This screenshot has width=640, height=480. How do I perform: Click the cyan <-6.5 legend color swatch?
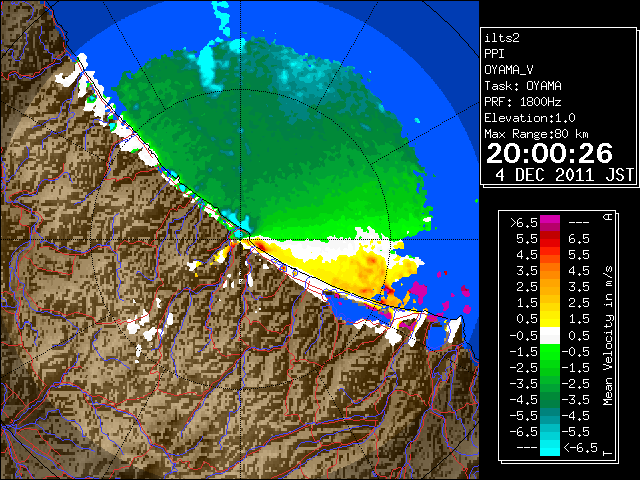(x=550, y=448)
